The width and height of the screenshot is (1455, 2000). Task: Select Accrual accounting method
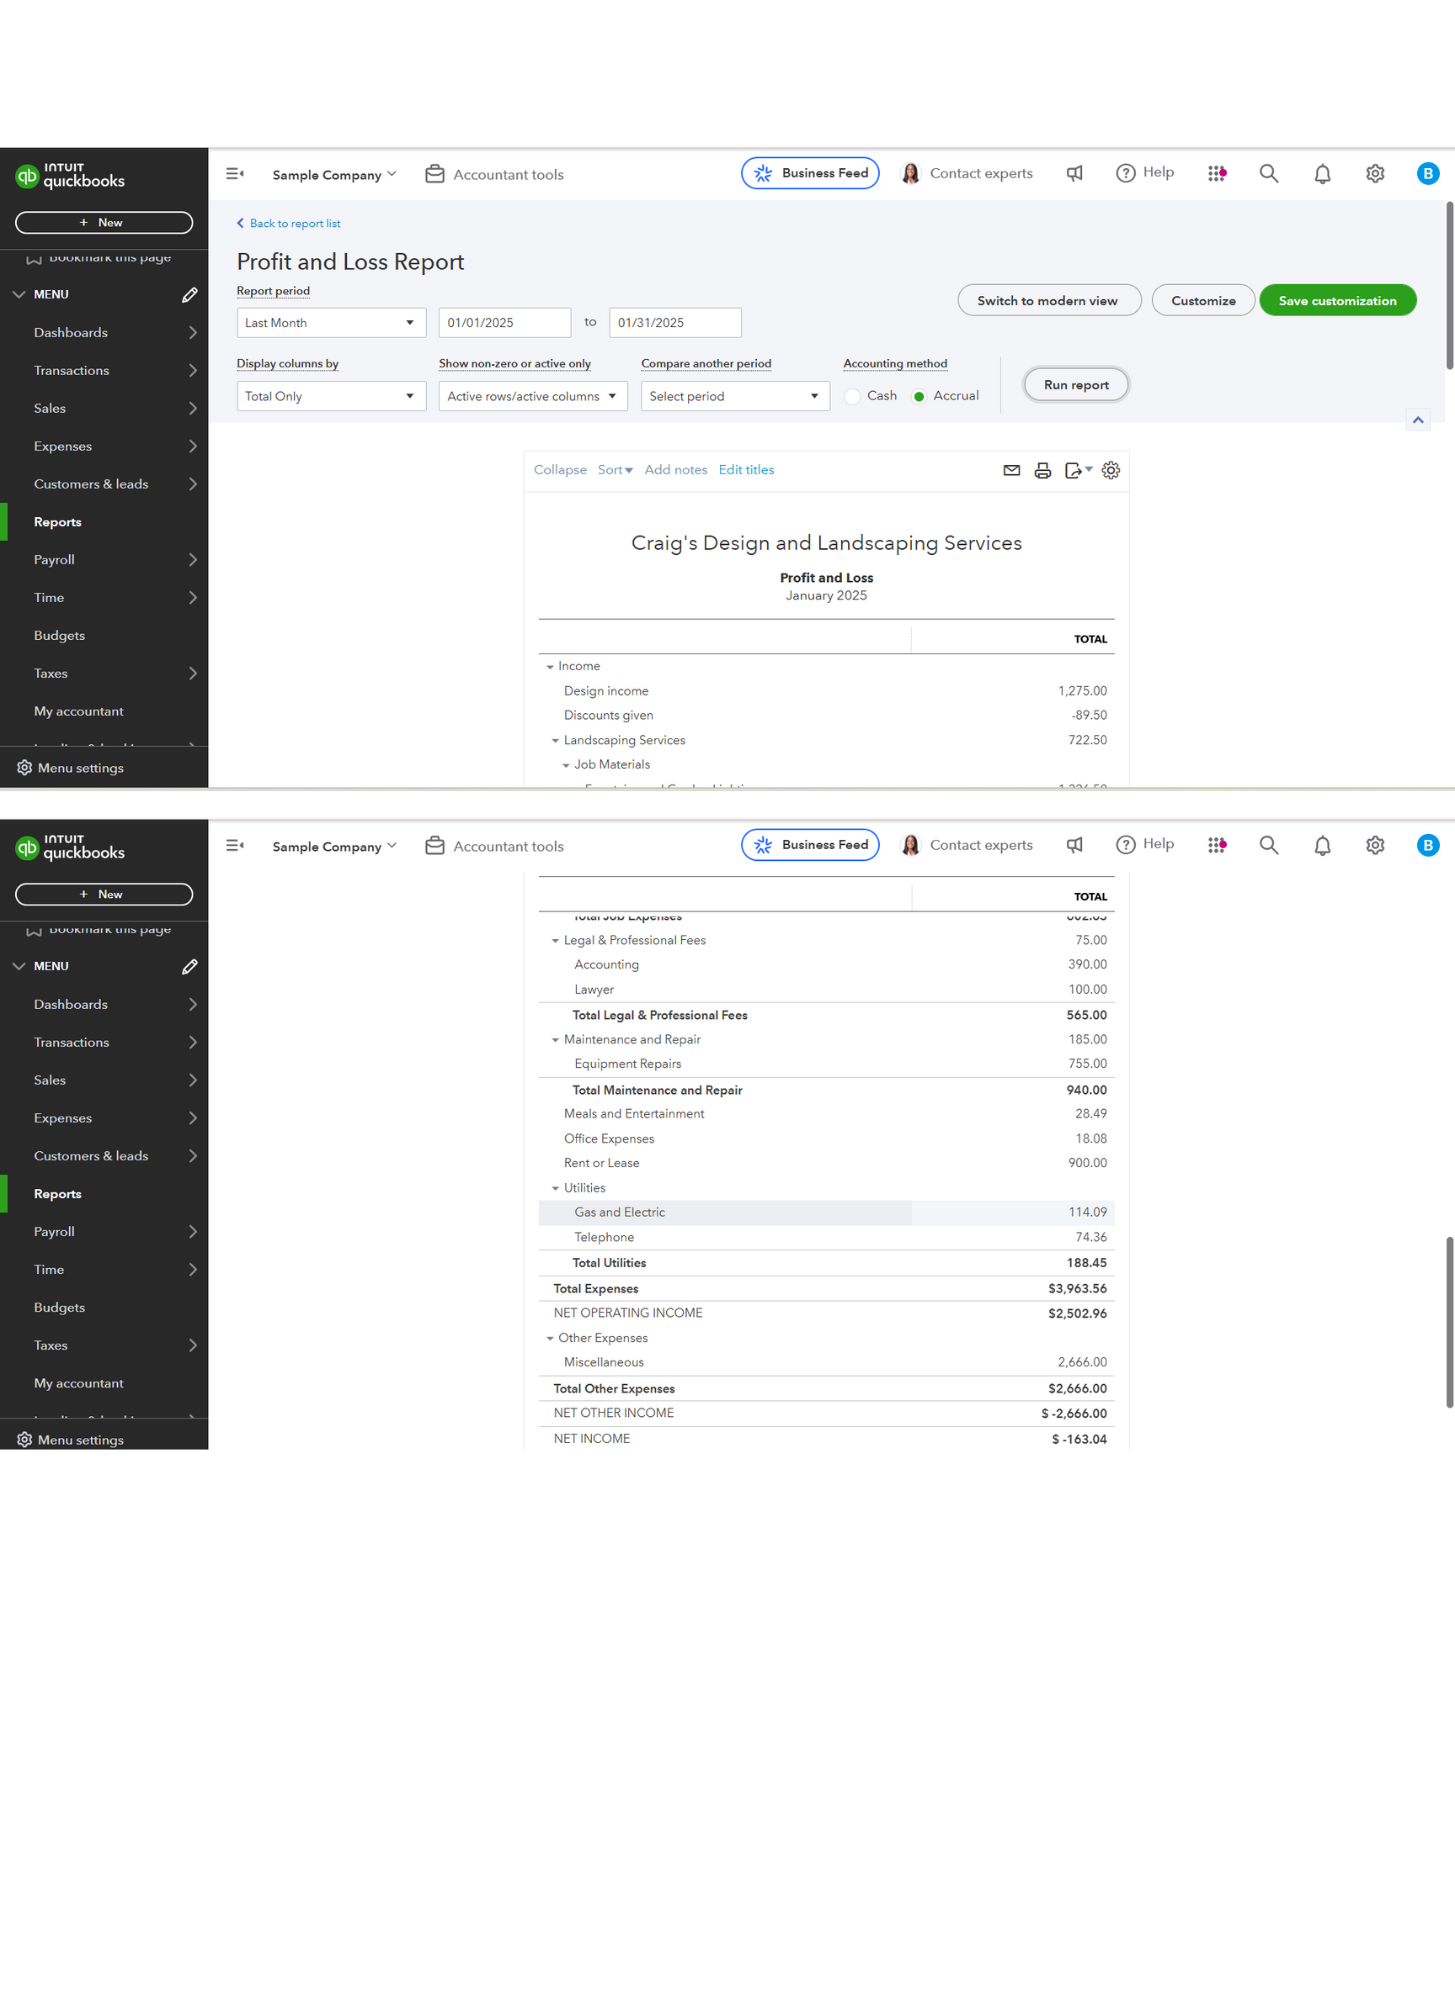pyautogui.click(x=919, y=396)
